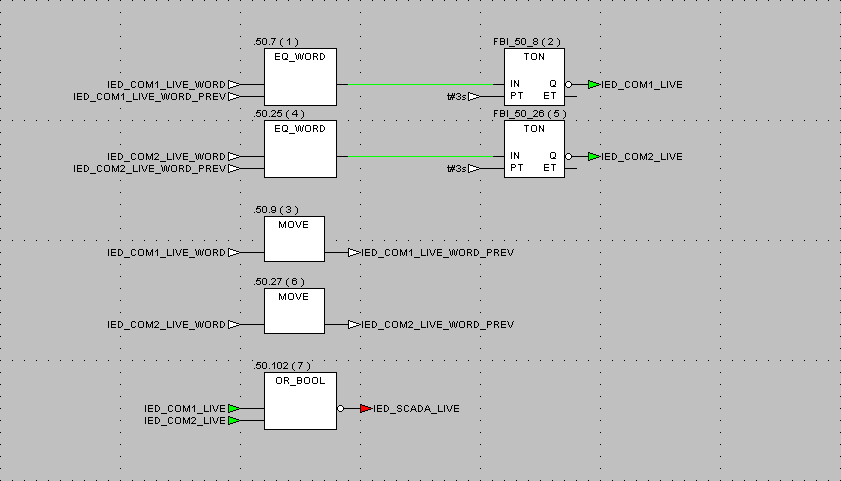Click the FBI_50_8 ( 2 ) instance name
841x481 pixels.
pyautogui.click(x=527, y=42)
